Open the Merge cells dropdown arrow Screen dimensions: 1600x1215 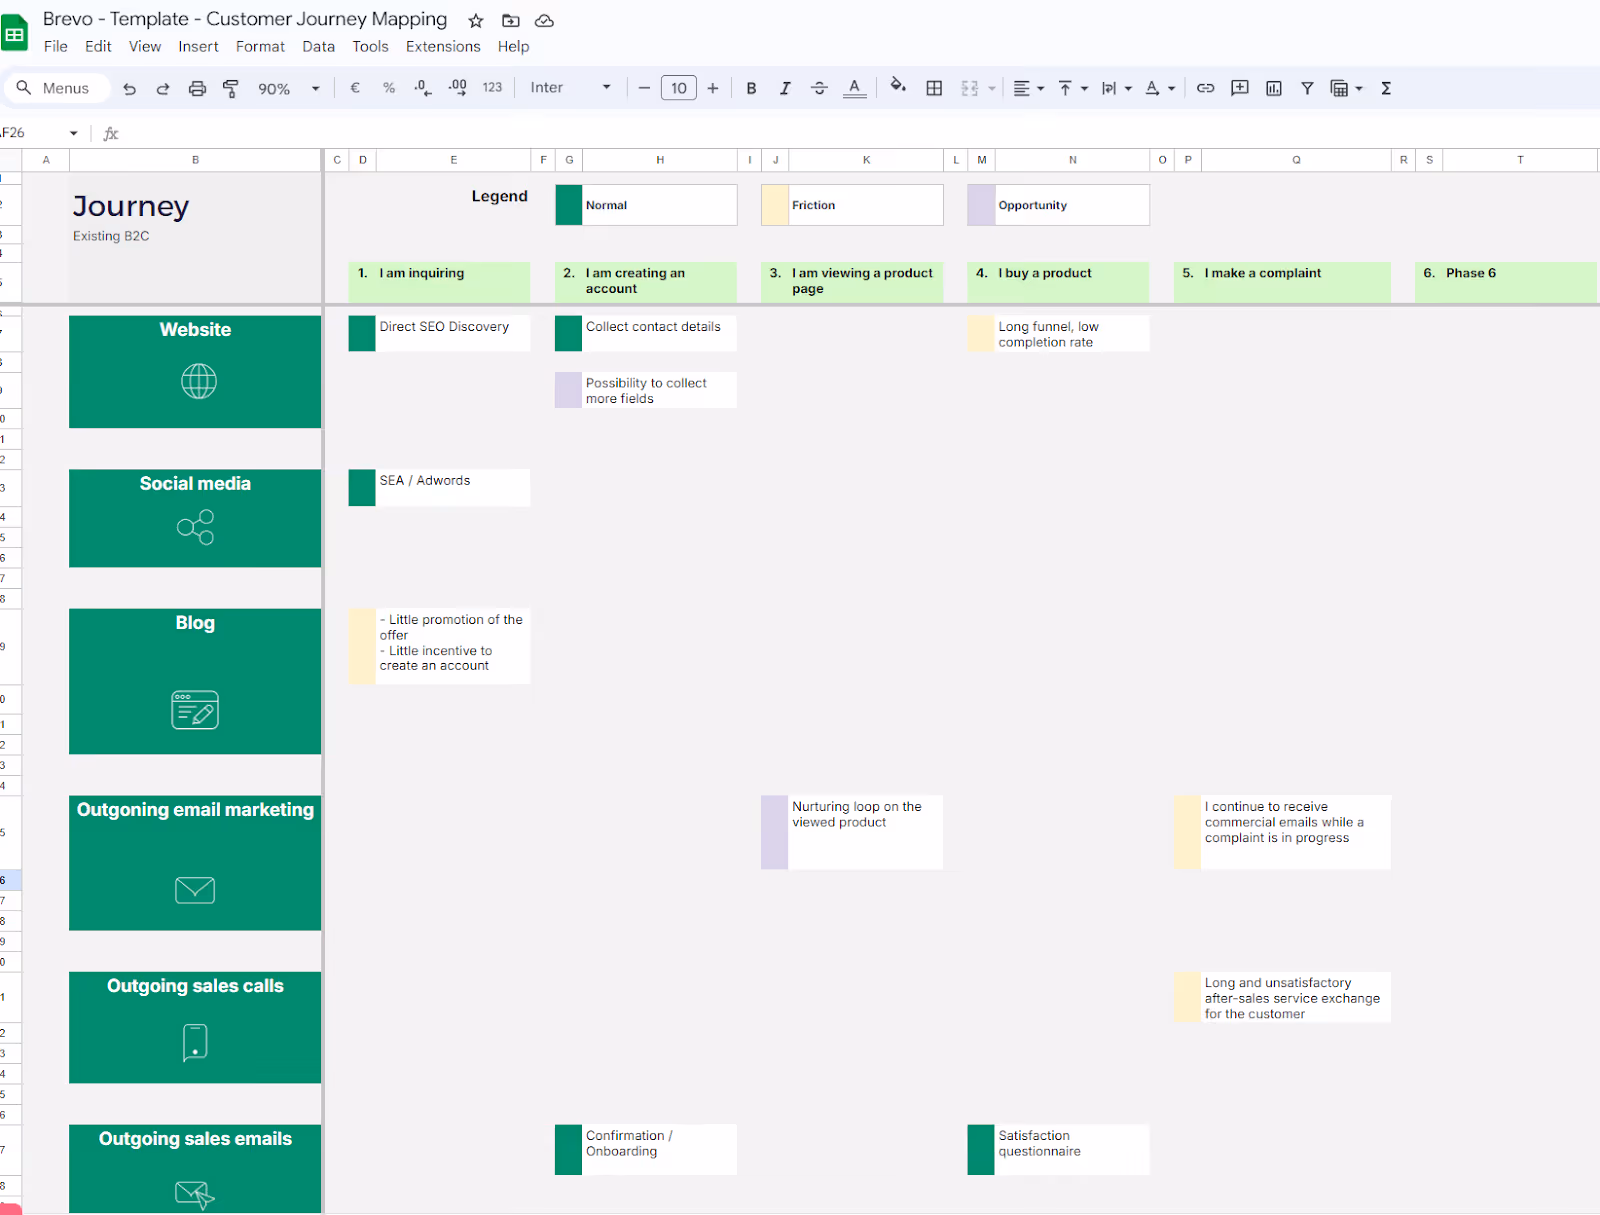992,88
